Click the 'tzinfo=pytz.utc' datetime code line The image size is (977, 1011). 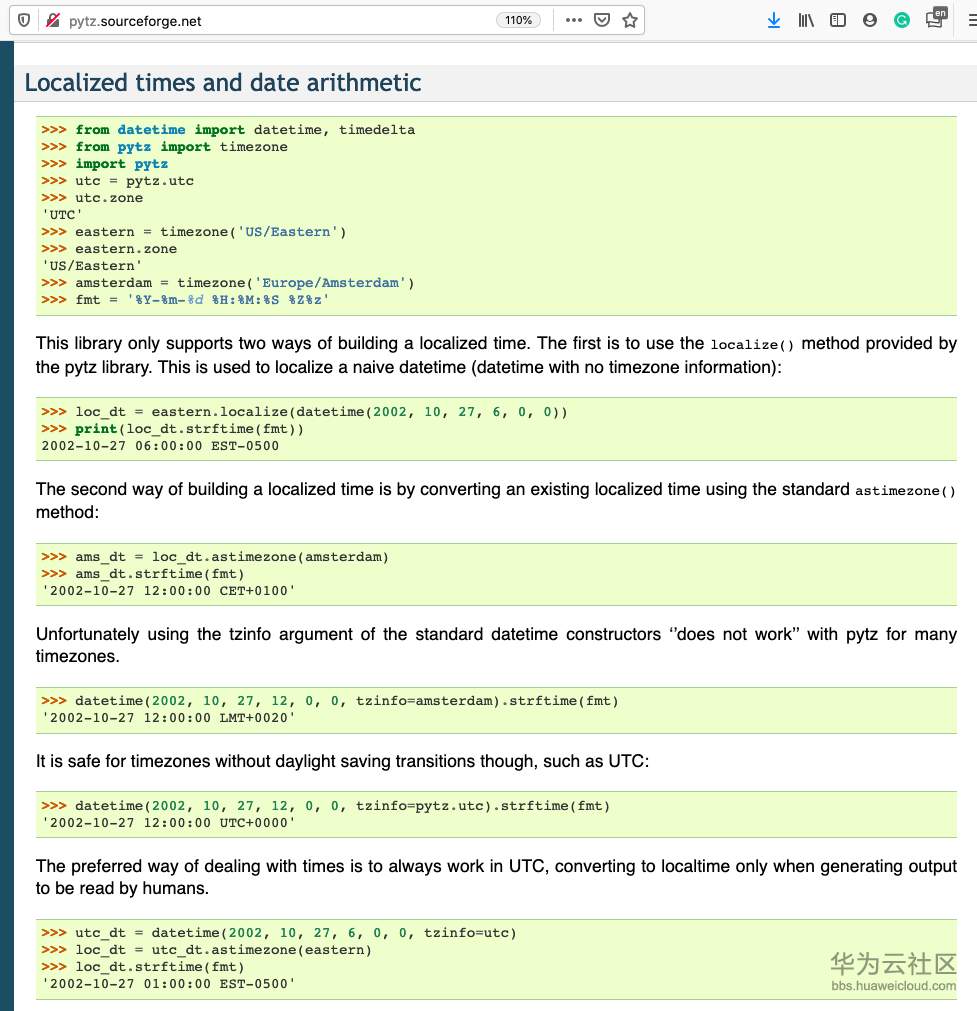[326, 806]
